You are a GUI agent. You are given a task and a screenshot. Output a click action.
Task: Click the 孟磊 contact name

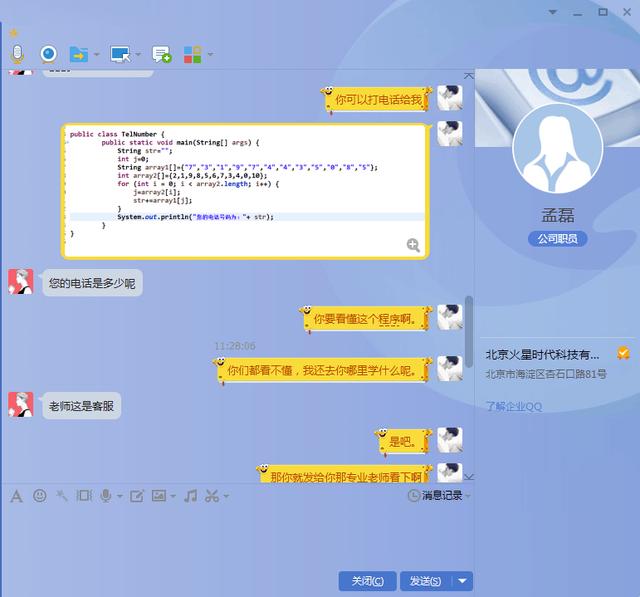(558, 215)
